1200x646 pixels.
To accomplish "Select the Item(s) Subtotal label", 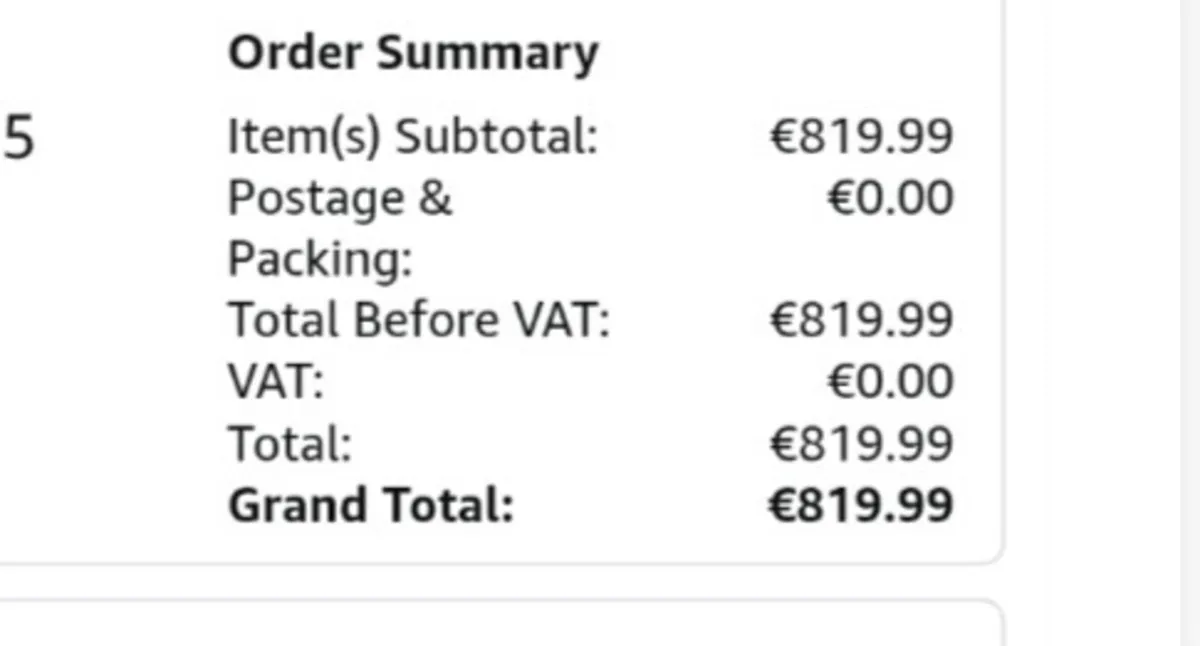I will point(412,137).
